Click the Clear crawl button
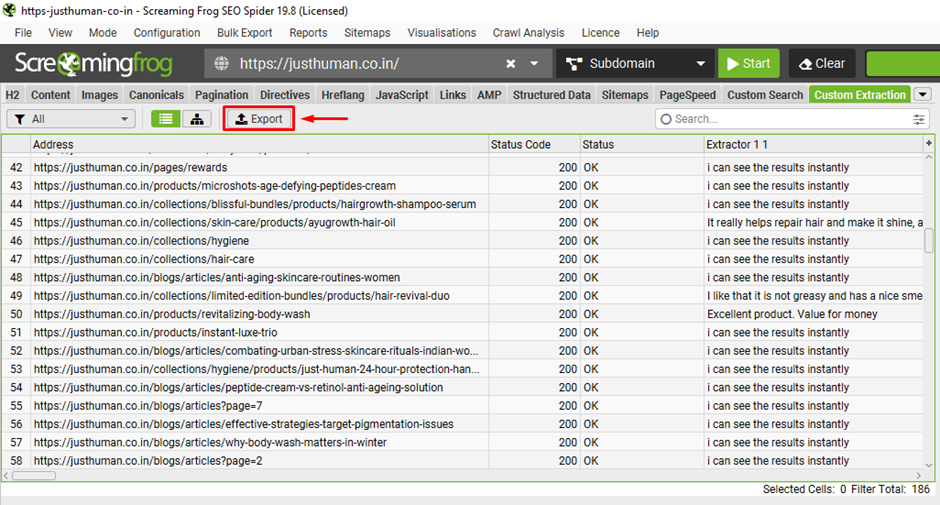The height and width of the screenshot is (505, 940). [x=822, y=64]
